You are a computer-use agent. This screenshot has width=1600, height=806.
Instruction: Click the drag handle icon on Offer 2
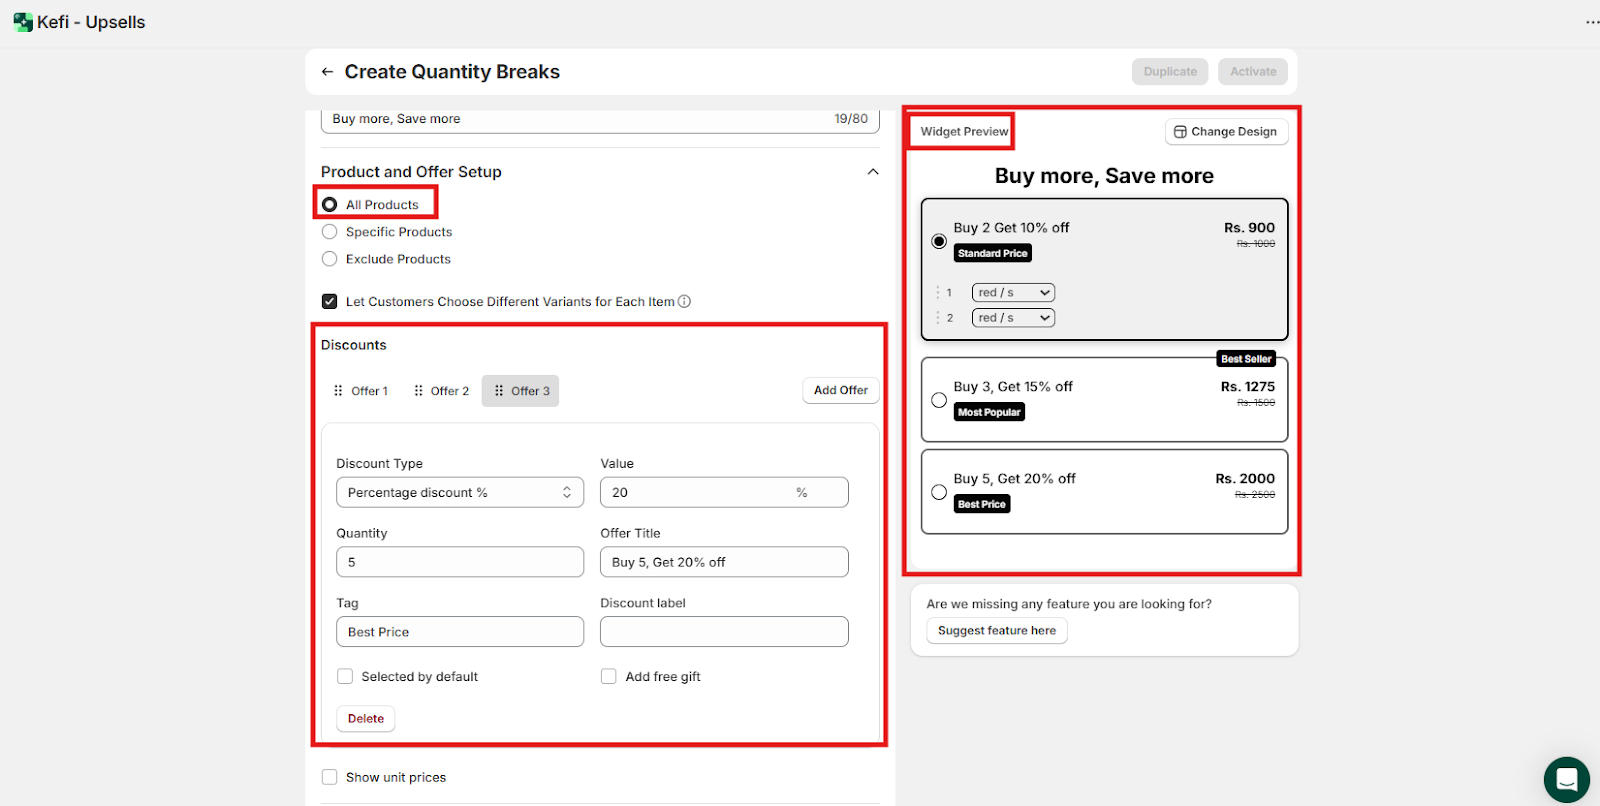[418, 391]
